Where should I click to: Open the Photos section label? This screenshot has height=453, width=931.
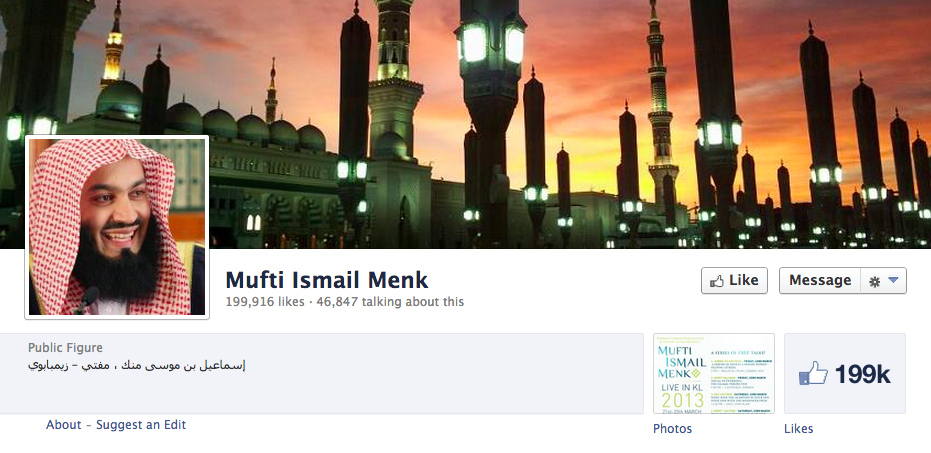coord(672,429)
